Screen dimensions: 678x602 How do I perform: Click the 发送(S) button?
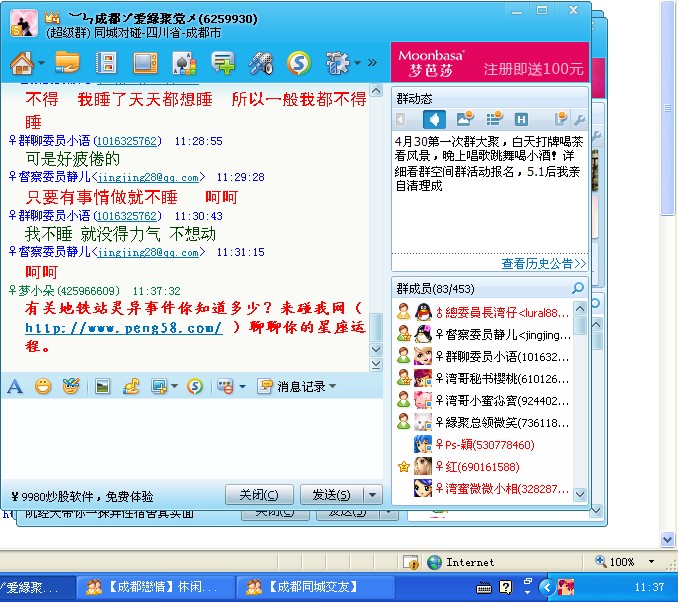[x=332, y=495]
